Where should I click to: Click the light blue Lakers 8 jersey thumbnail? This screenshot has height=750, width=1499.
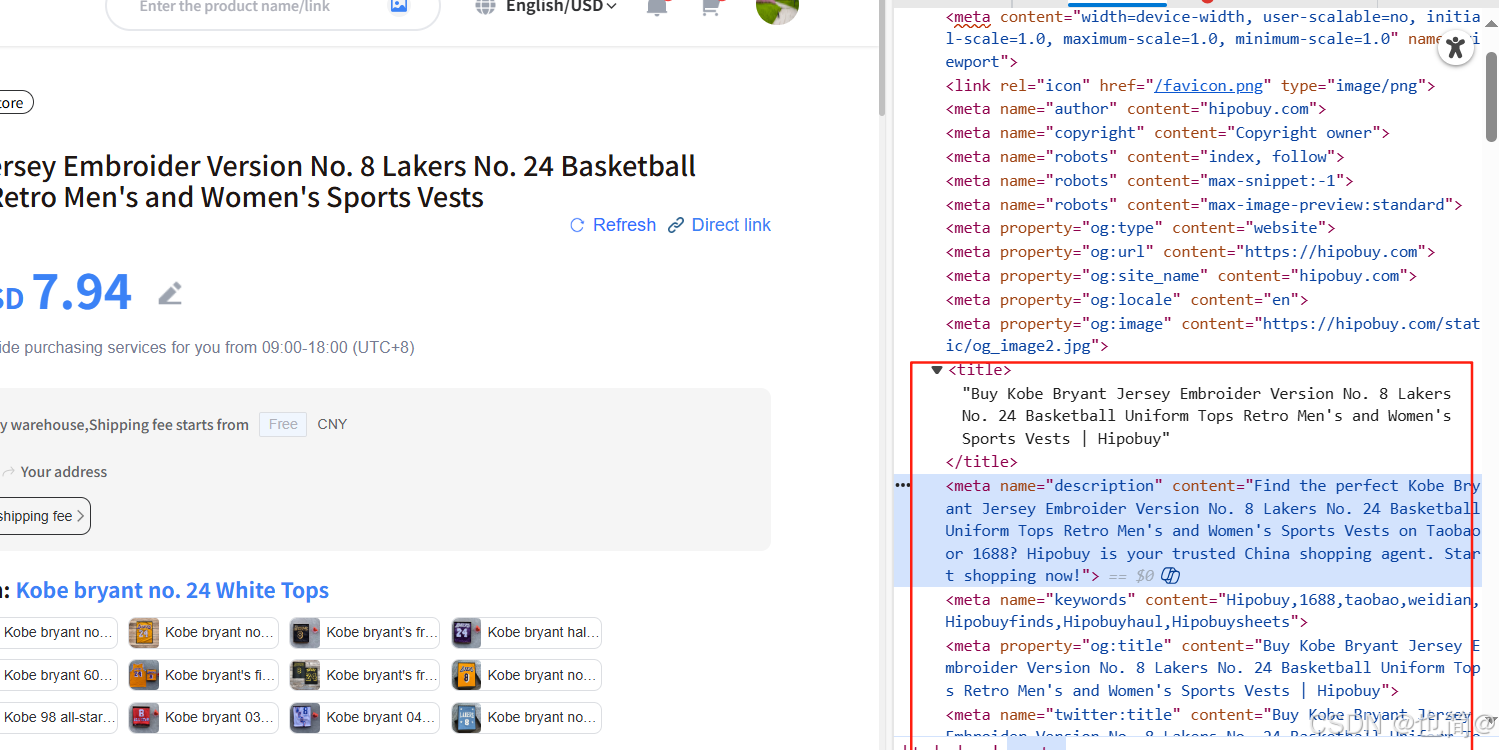pos(466,717)
